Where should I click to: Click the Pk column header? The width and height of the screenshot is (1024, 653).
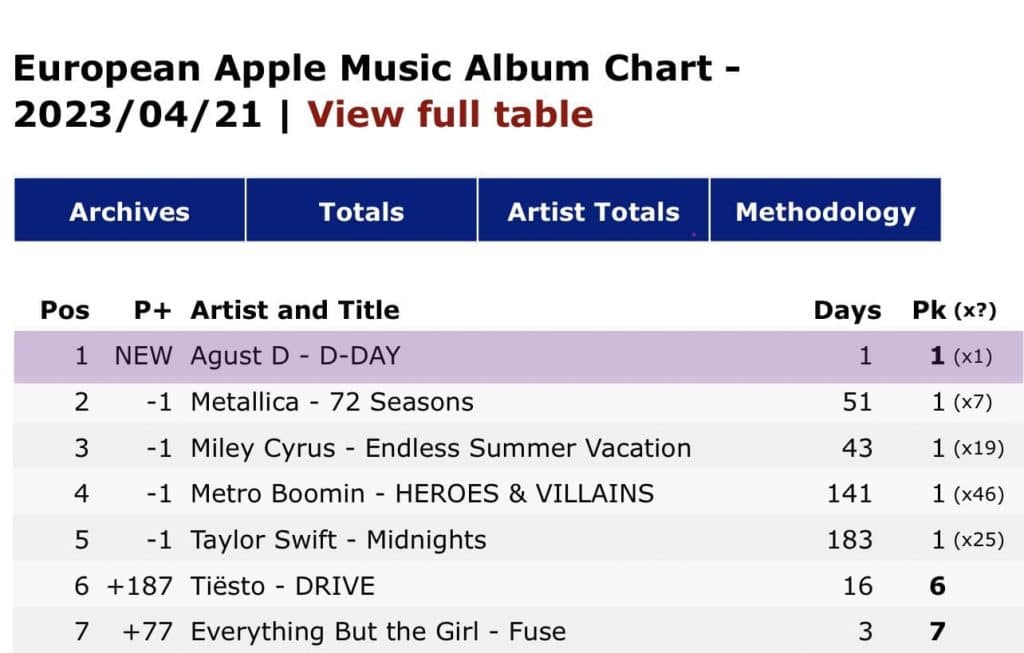pos(930,310)
